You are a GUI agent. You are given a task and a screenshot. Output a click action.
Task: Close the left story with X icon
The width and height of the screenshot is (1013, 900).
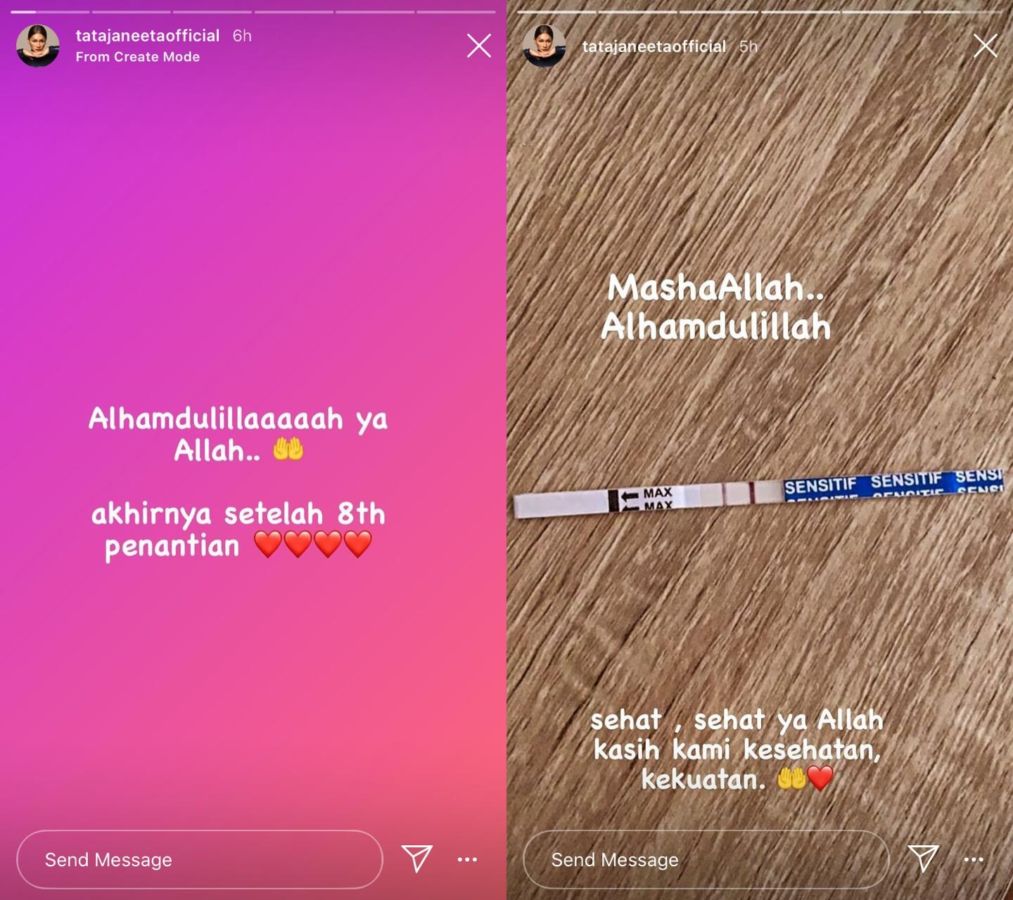pyautogui.click(x=479, y=46)
